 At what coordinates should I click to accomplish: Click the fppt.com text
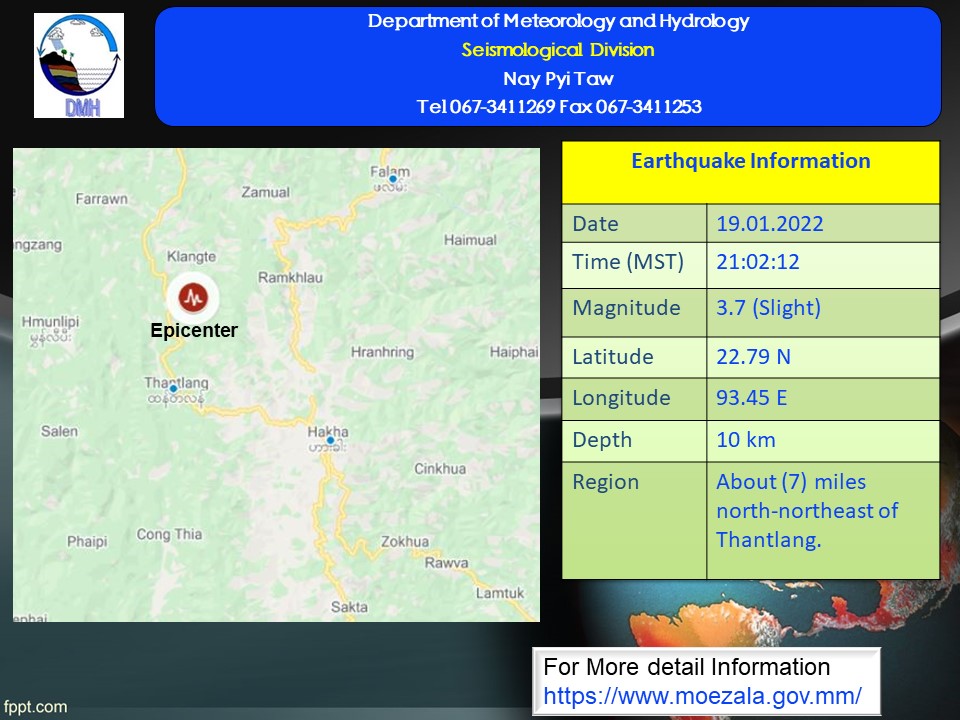36,707
